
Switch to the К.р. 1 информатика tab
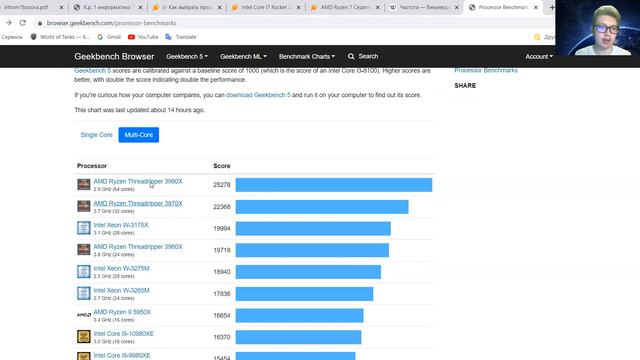pos(107,7)
